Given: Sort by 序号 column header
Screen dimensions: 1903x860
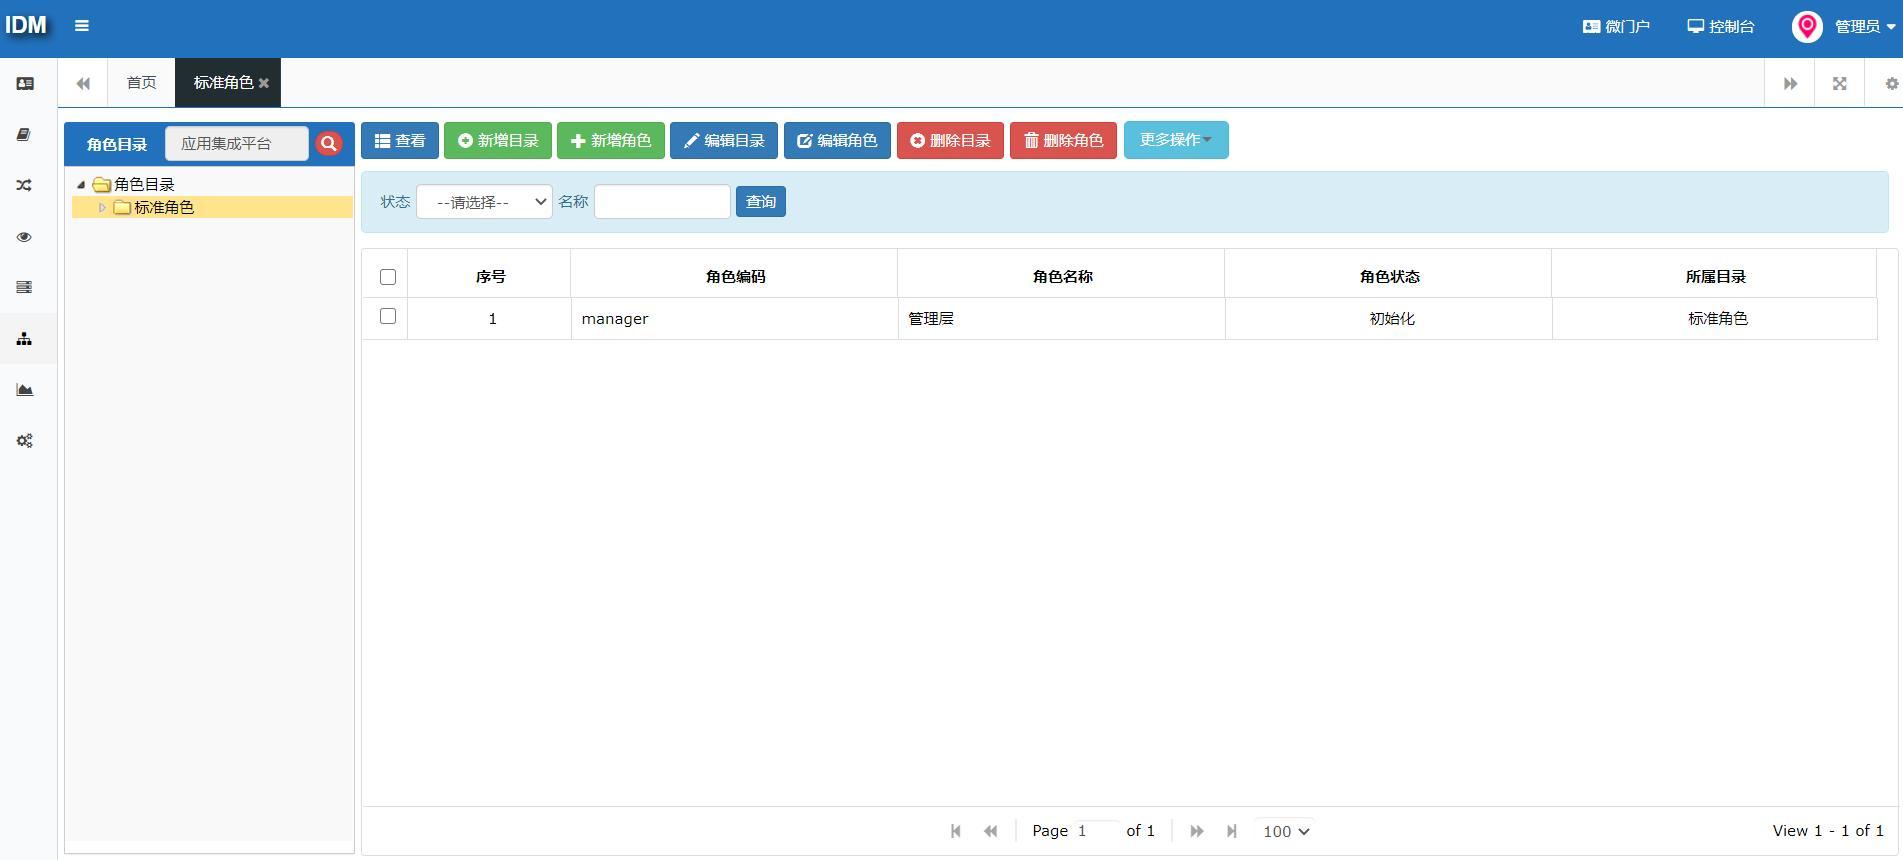Looking at the screenshot, I should (x=490, y=277).
